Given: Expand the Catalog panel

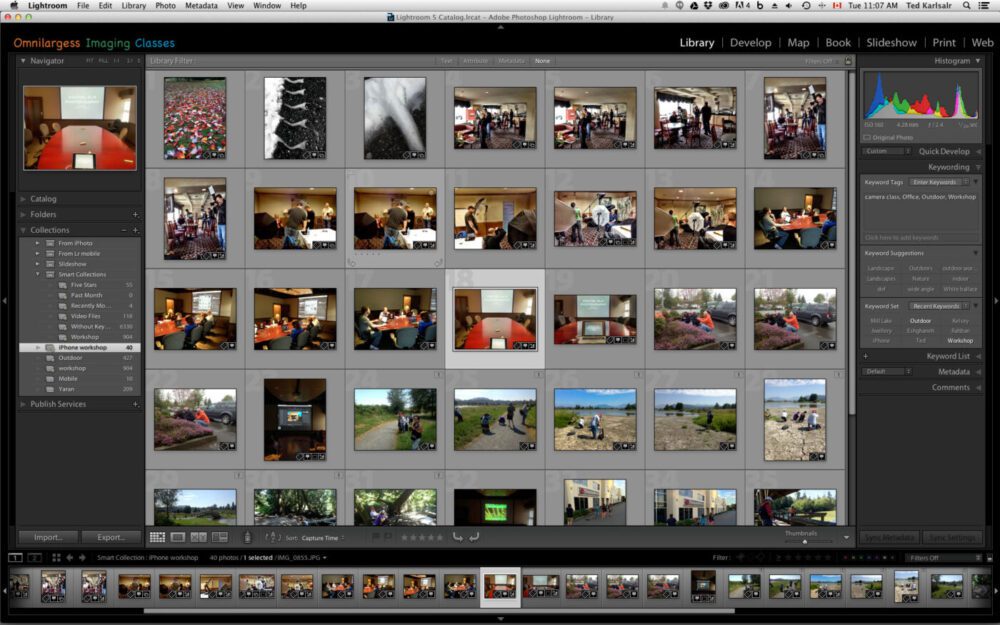Looking at the screenshot, I should point(23,199).
